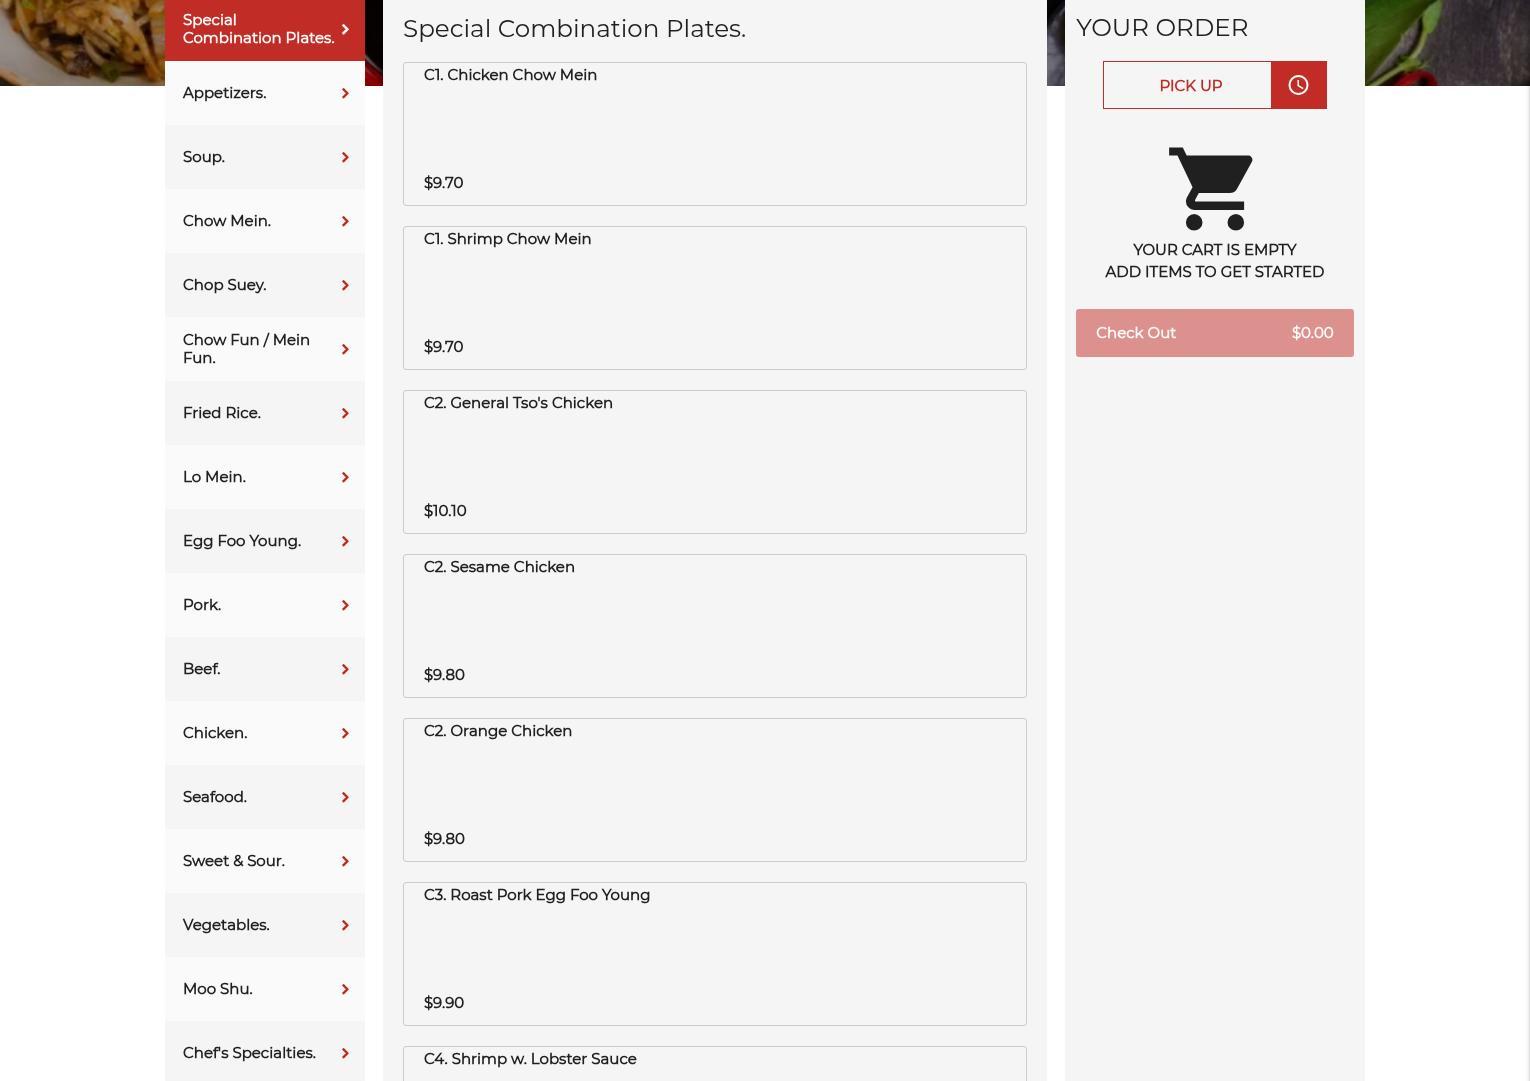Open the Chow Mein category
This screenshot has width=1530, height=1081.
(x=227, y=221)
